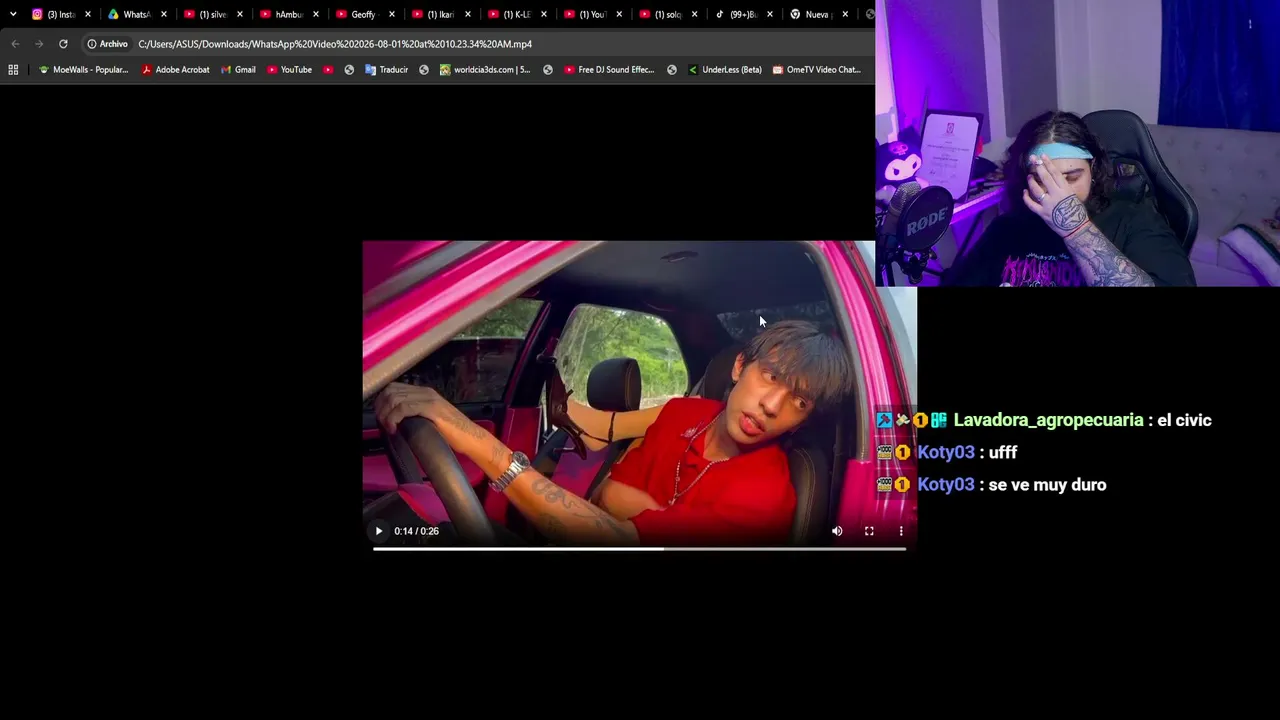Click the 'ufff' chat message
Image resolution: width=1280 pixels, height=720 pixels.
1003,452
